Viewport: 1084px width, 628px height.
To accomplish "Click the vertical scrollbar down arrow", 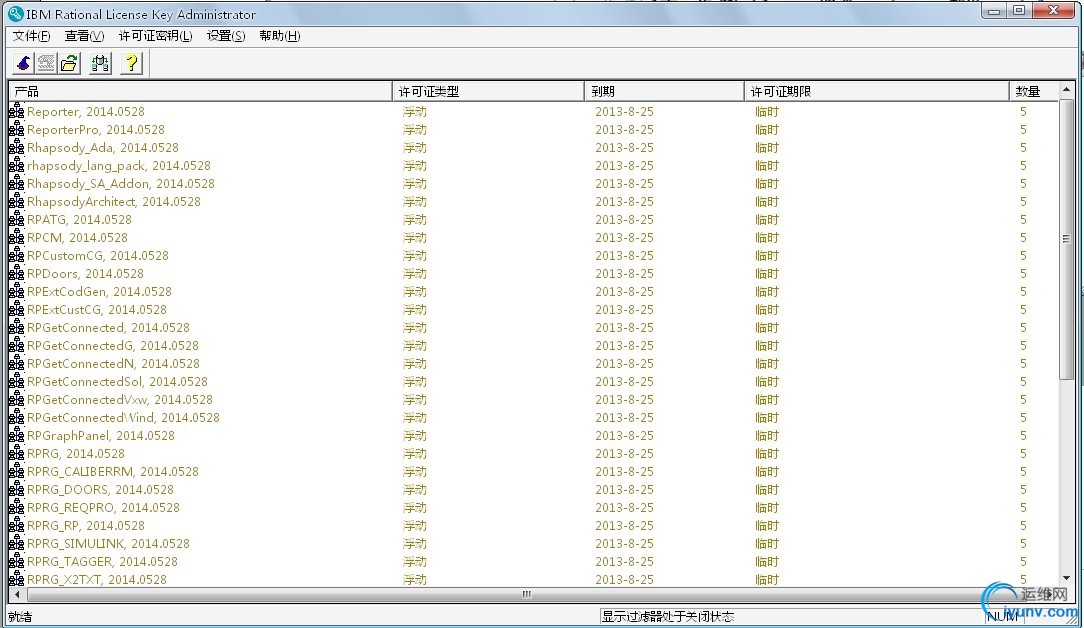I will click(1067, 578).
